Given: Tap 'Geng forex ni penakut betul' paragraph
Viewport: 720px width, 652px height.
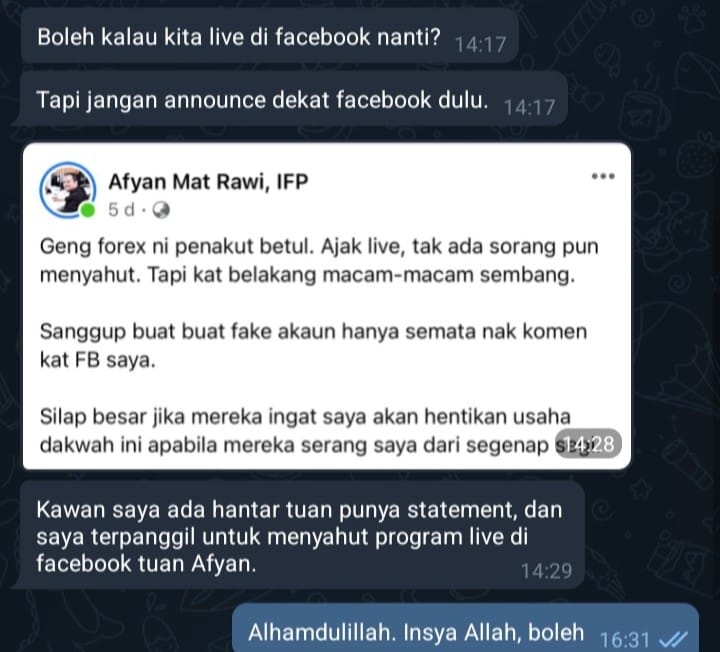Looking at the screenshot, I should [319, 261].
